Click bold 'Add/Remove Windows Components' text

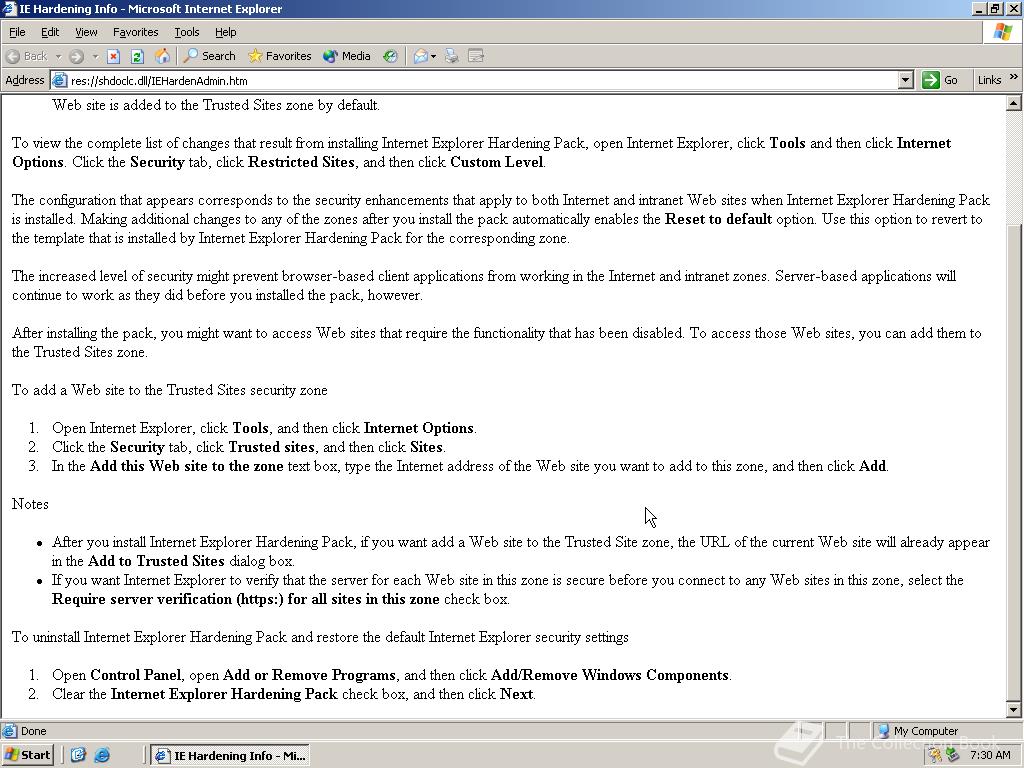tap(609, 675)
